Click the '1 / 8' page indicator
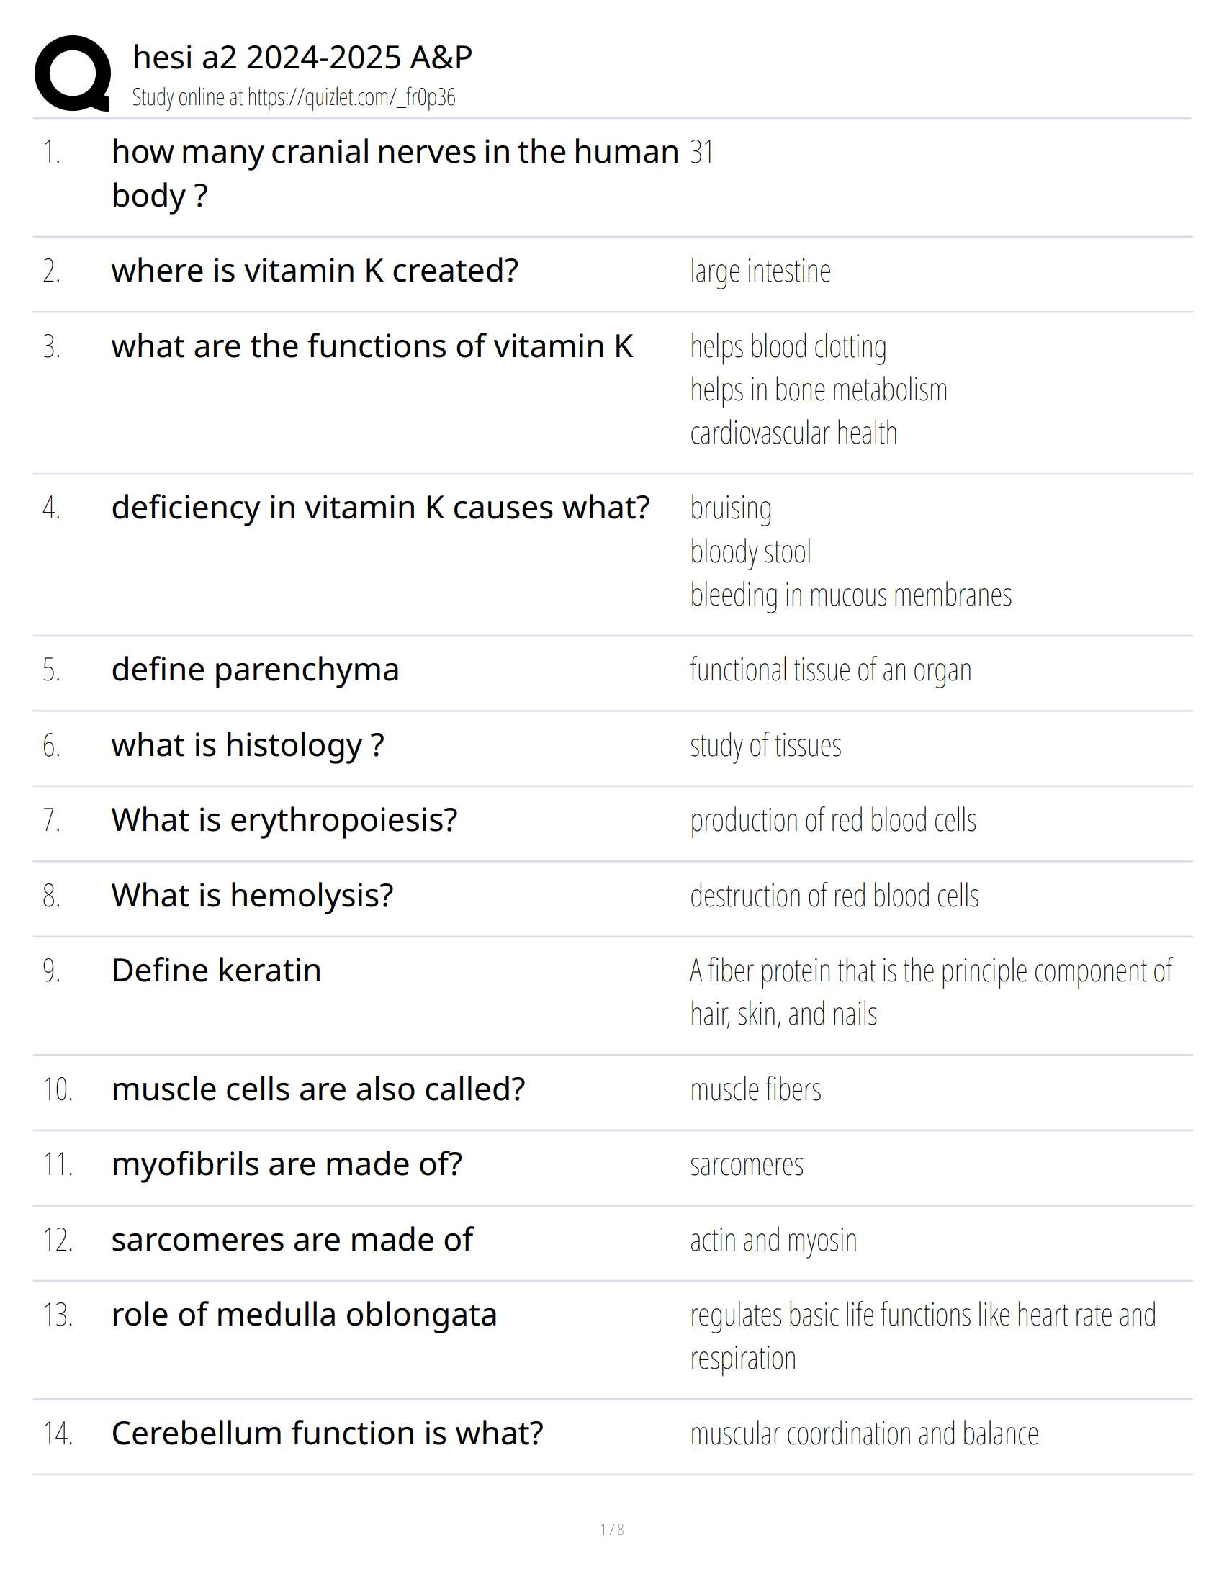 [x=612, y=1529]
